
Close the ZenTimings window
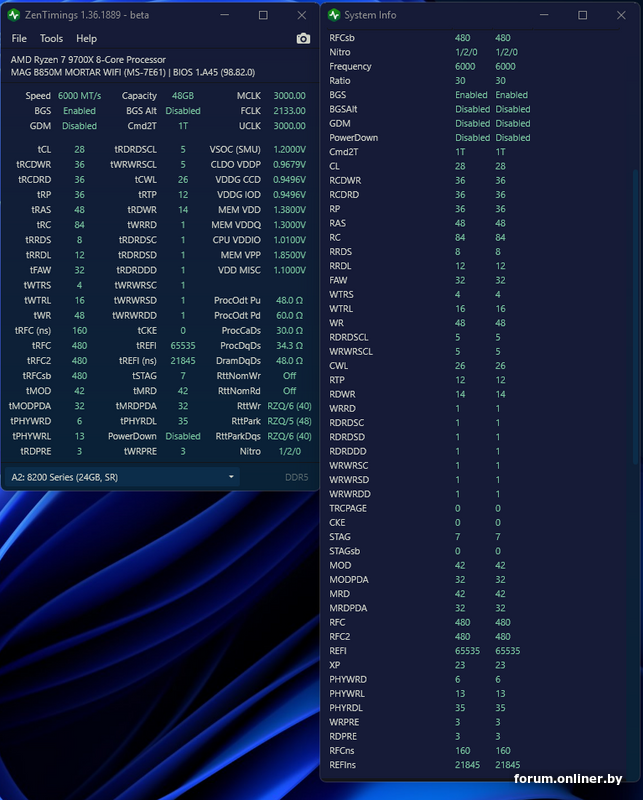pyautogui.click(x=302, y=15)
